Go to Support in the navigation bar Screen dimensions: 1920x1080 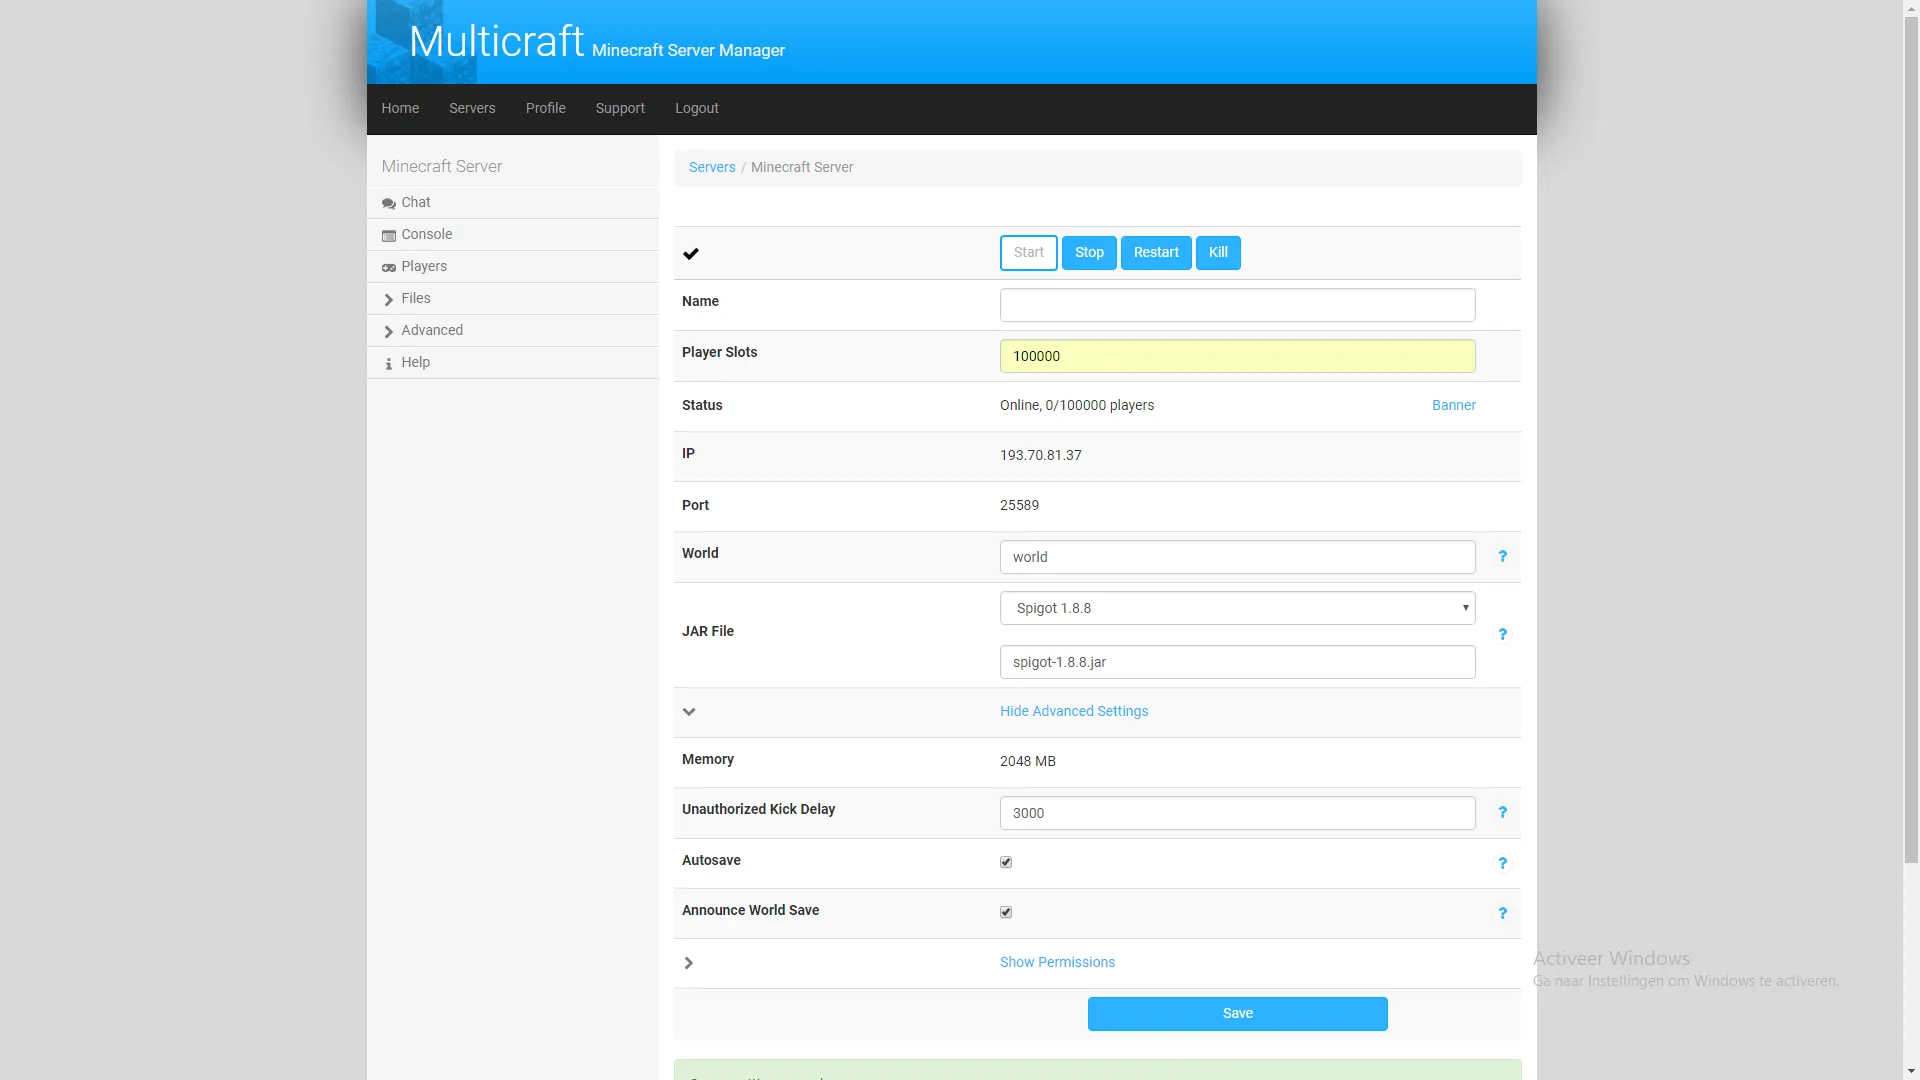pos(619,108)
